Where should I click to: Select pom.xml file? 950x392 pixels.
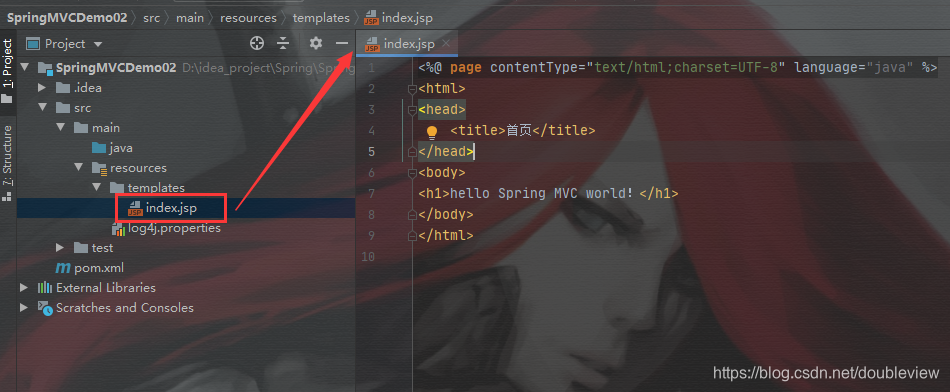pyautogui.click(x=99, y=267)
